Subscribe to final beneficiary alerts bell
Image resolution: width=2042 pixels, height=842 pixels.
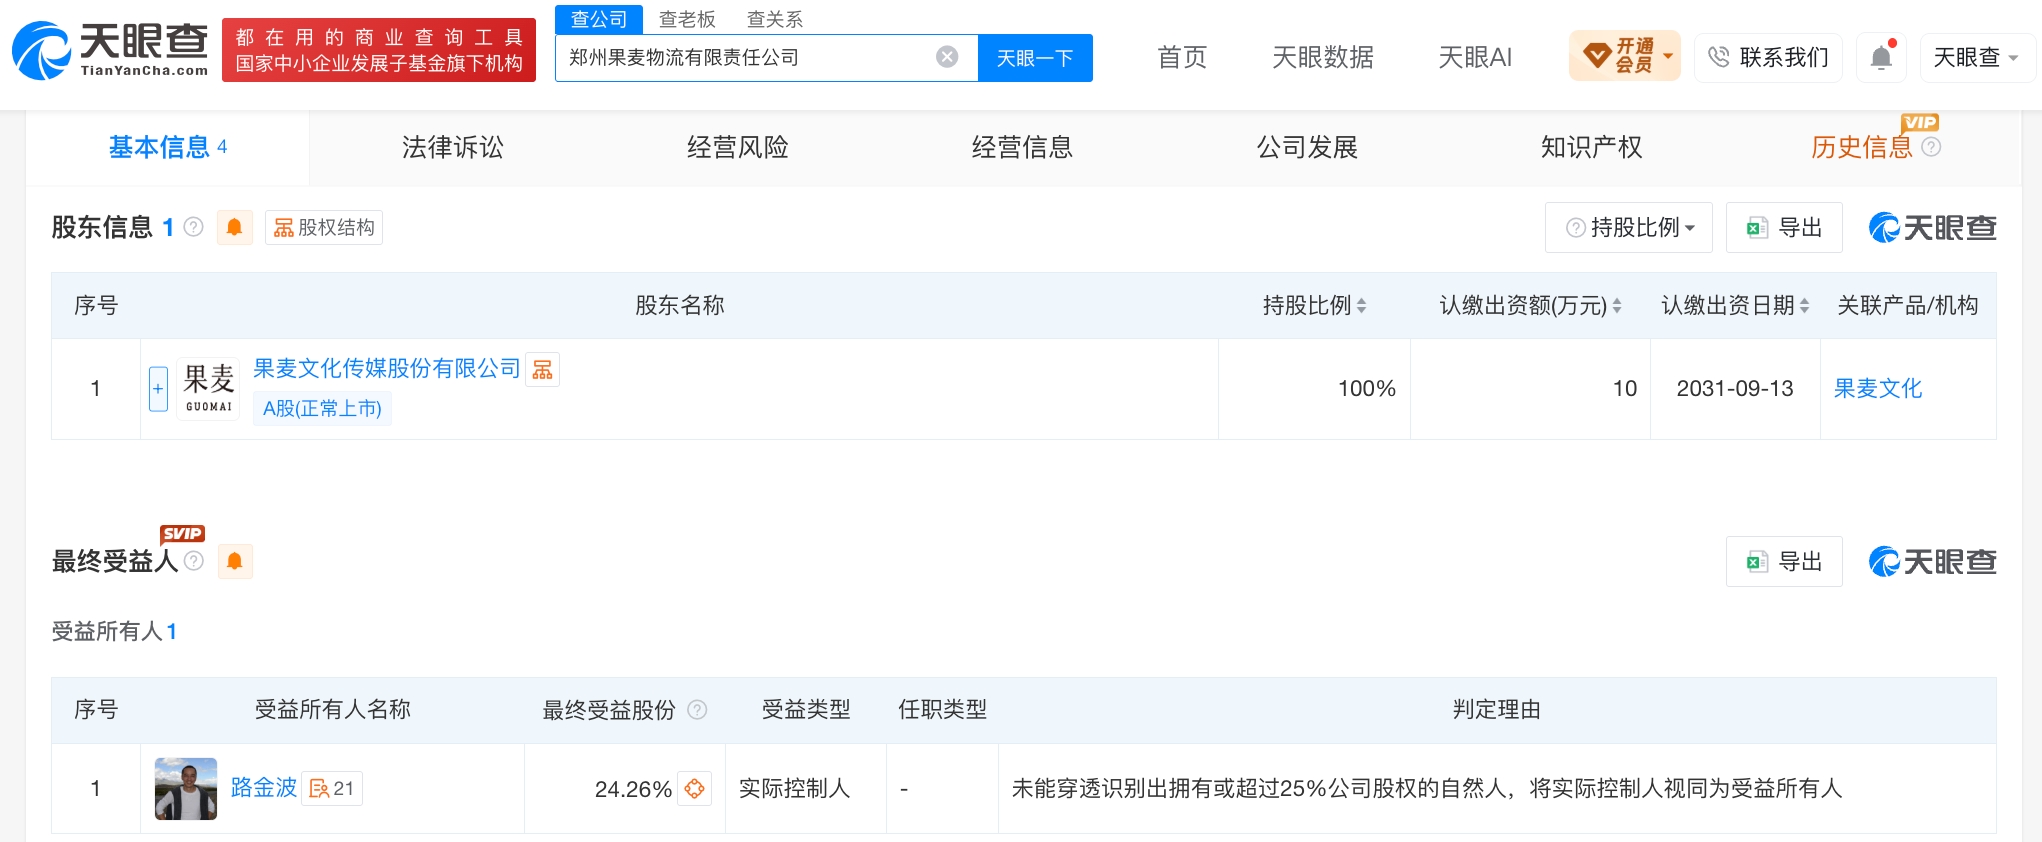coord(235,562)
